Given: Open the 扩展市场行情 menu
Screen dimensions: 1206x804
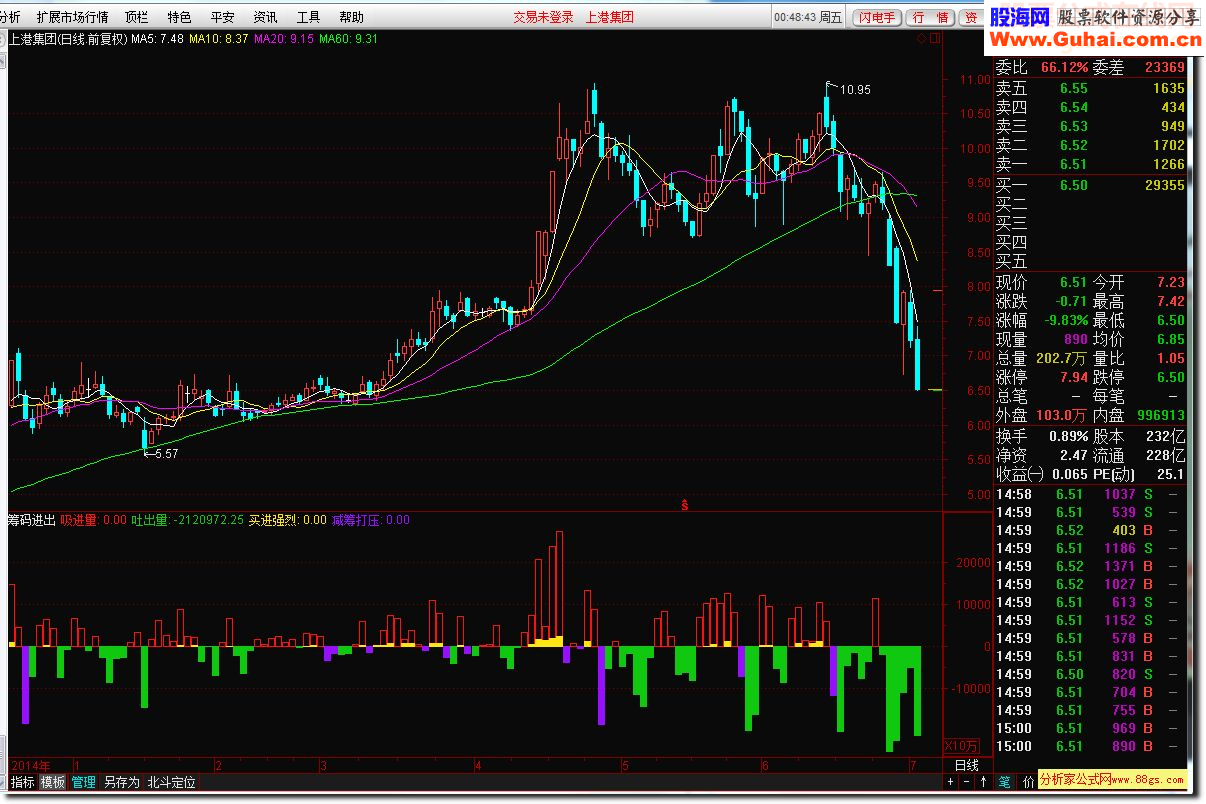Looking at the screenshot, I should 72,17.
